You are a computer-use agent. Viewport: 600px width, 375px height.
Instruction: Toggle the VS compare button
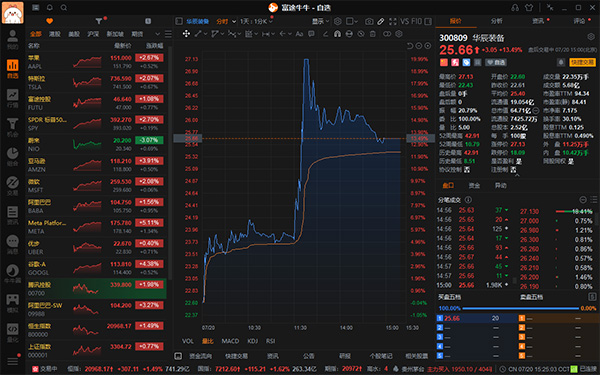pos(405,21)
